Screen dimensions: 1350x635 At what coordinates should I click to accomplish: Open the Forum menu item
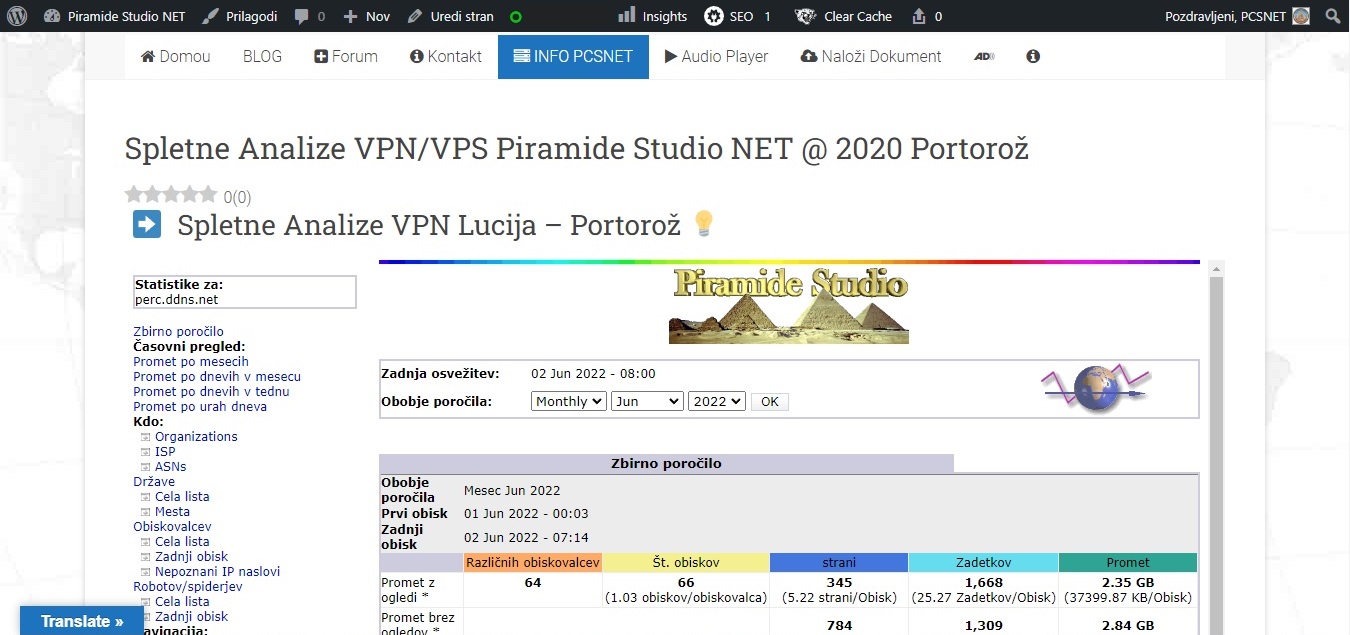(x=346, y=56)
